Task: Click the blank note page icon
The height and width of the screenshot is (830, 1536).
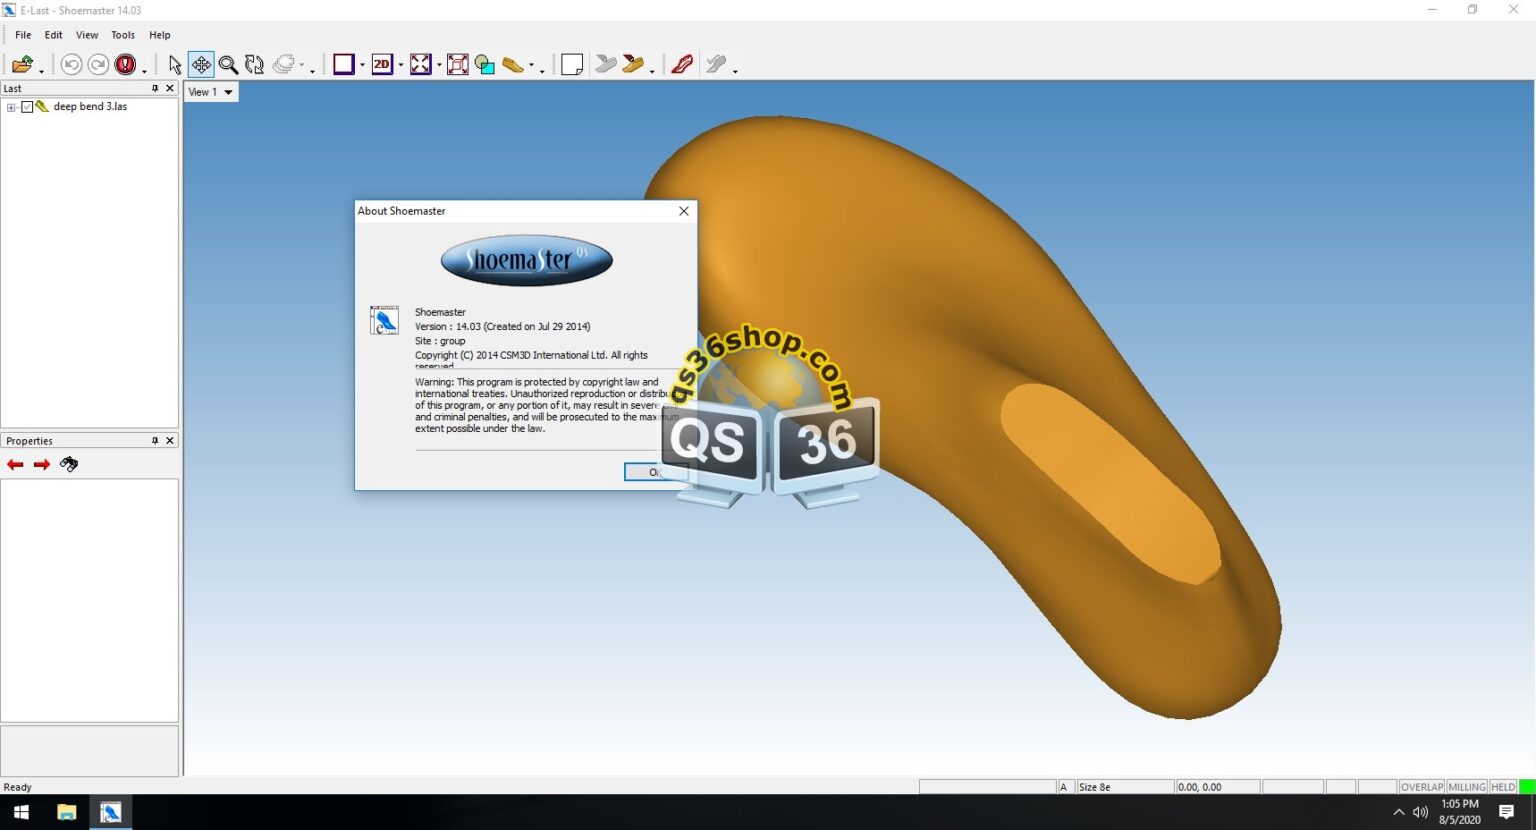Action: click(x=572, y=65)
